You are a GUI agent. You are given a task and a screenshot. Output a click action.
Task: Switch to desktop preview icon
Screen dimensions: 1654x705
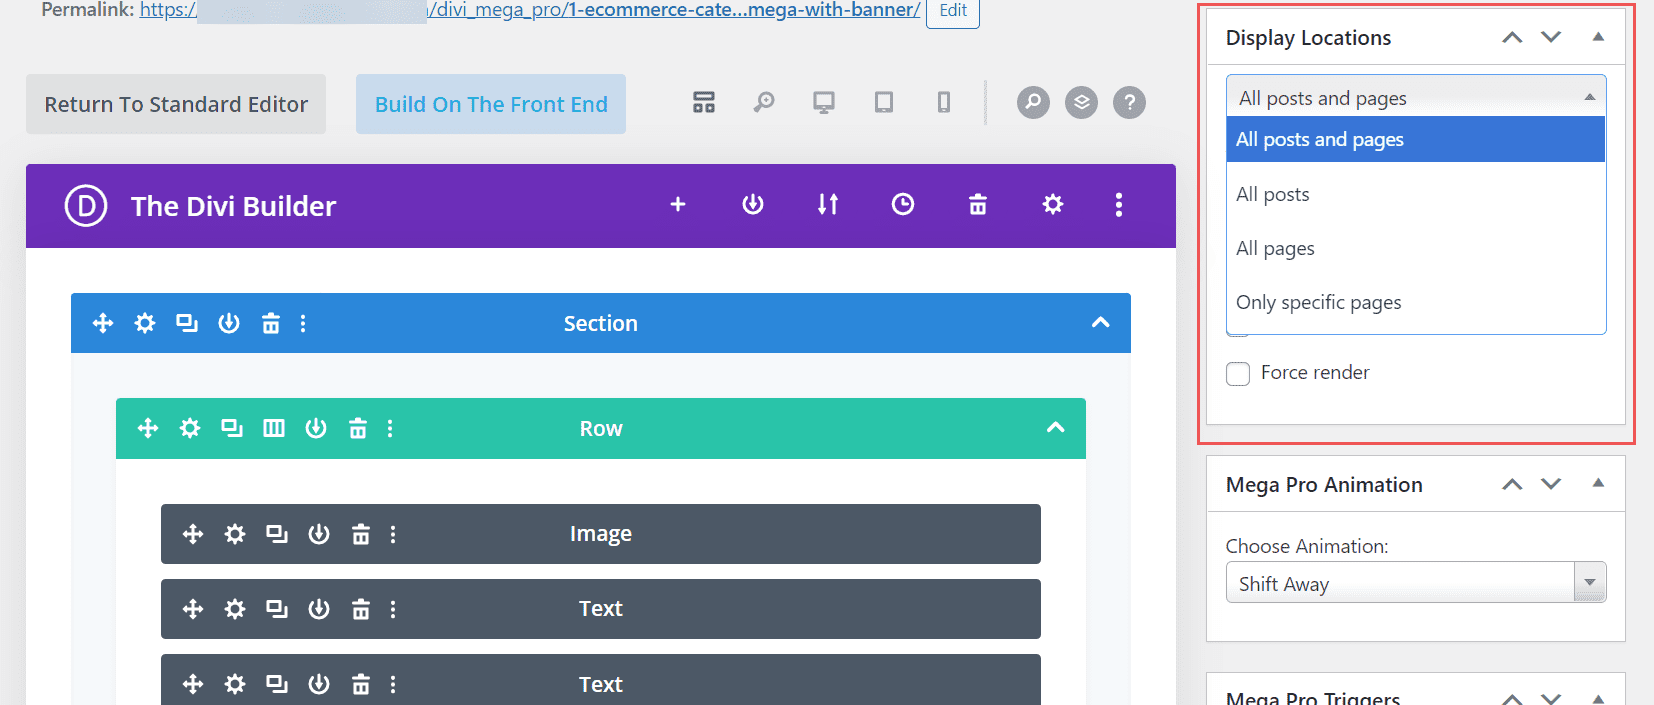(x=824, y=102)
